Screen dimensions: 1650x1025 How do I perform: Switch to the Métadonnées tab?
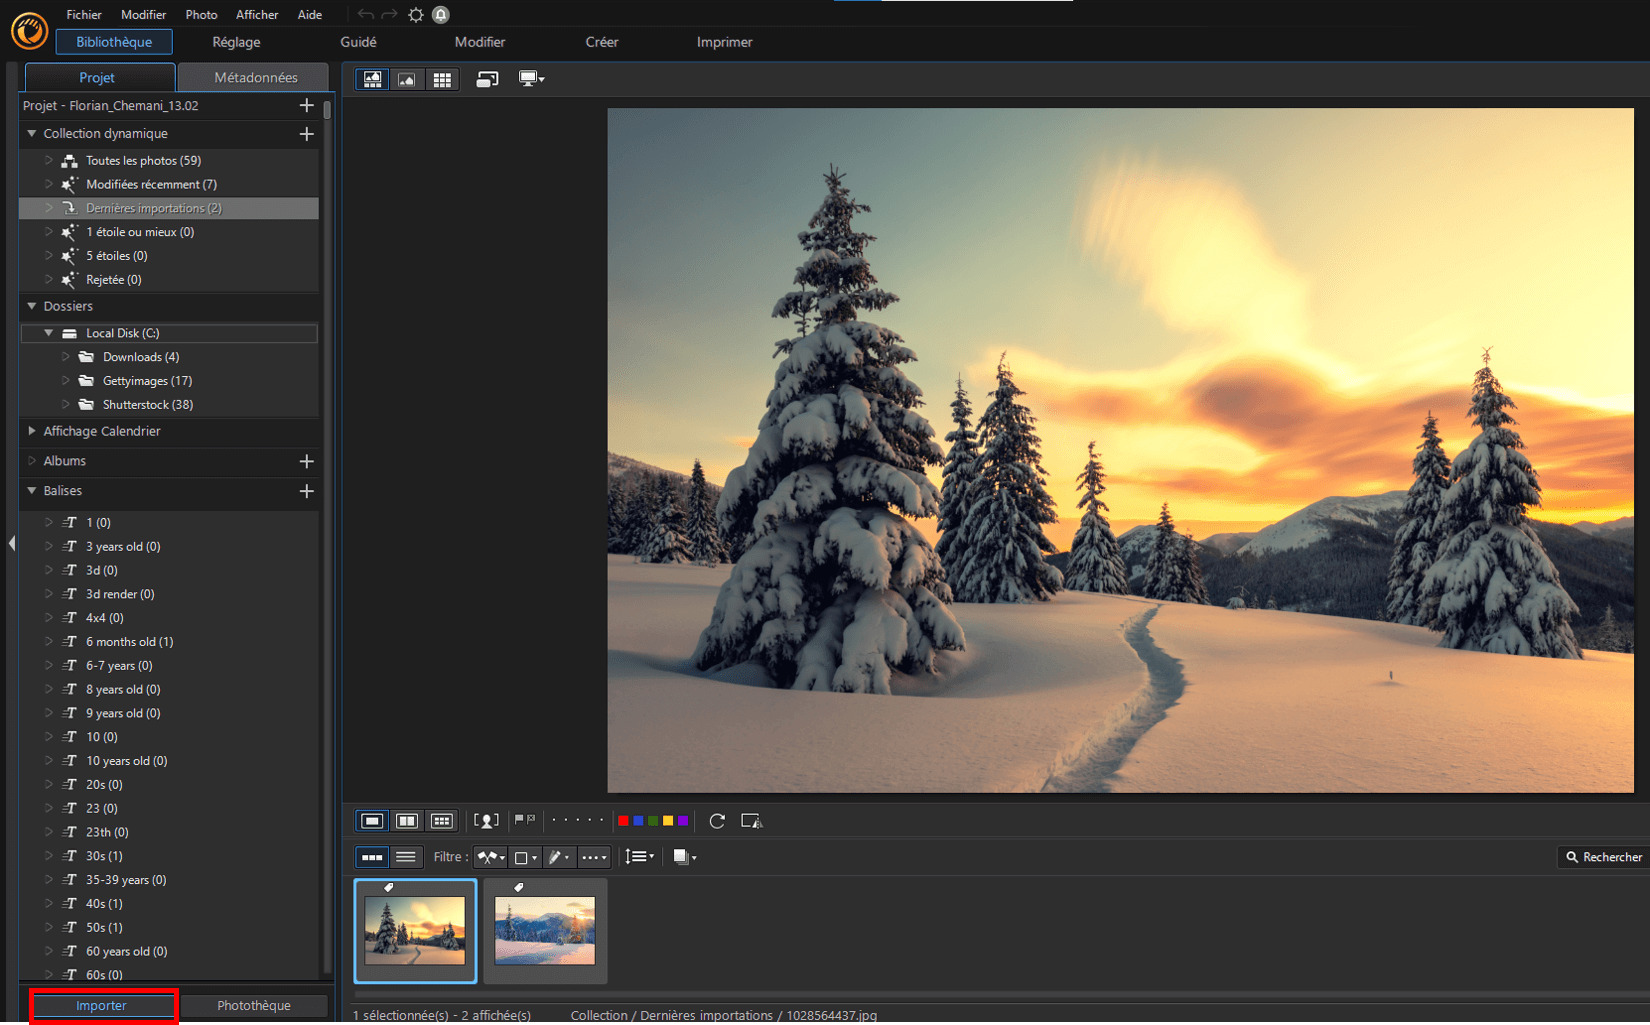pyautogui.click(x=252, y=77)
